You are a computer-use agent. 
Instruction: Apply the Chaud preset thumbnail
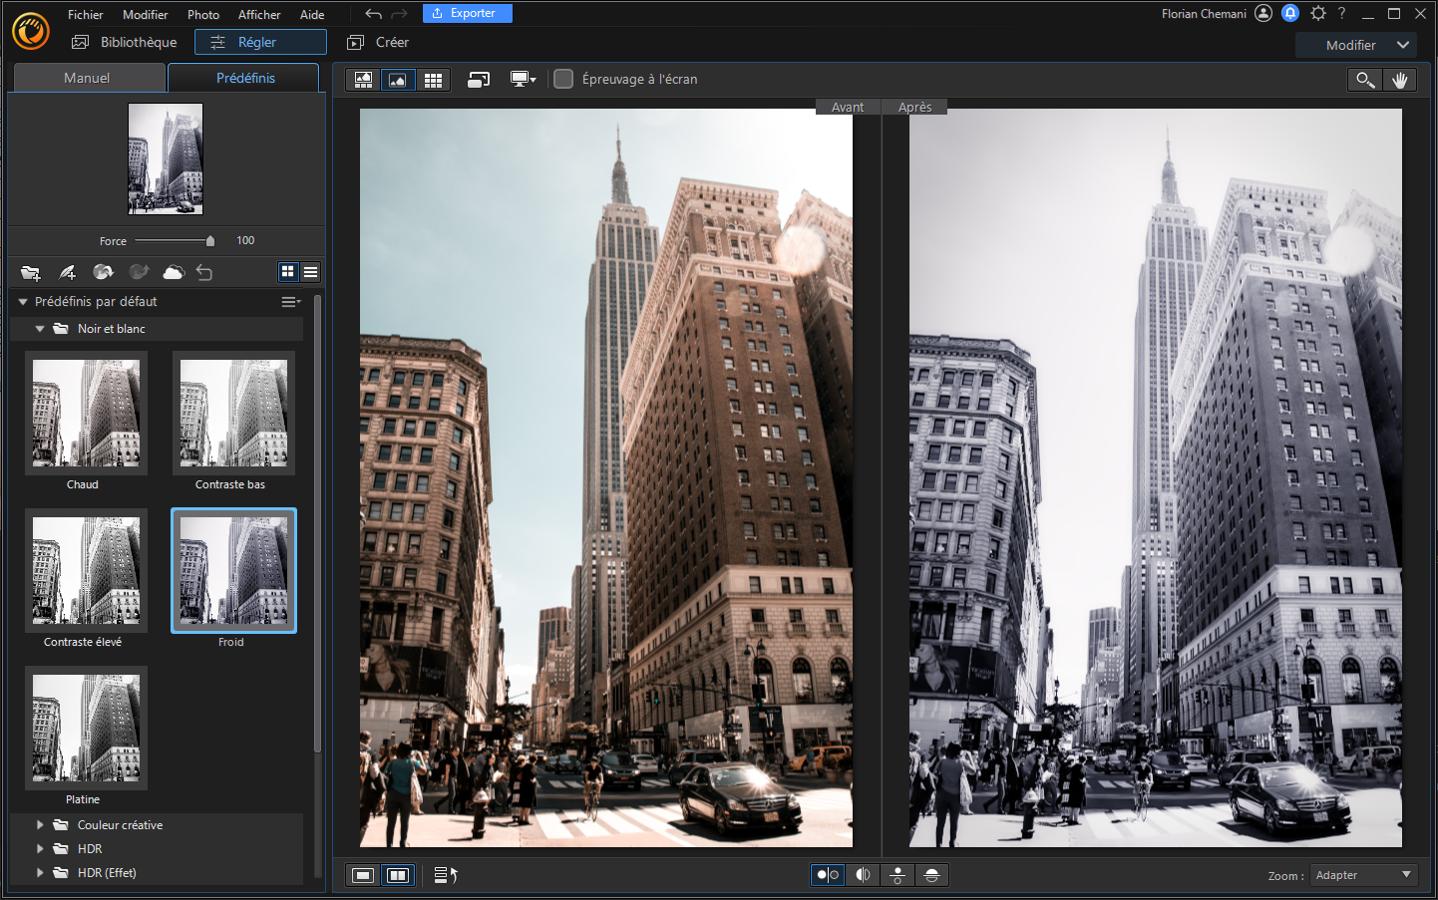coord(86,413)
